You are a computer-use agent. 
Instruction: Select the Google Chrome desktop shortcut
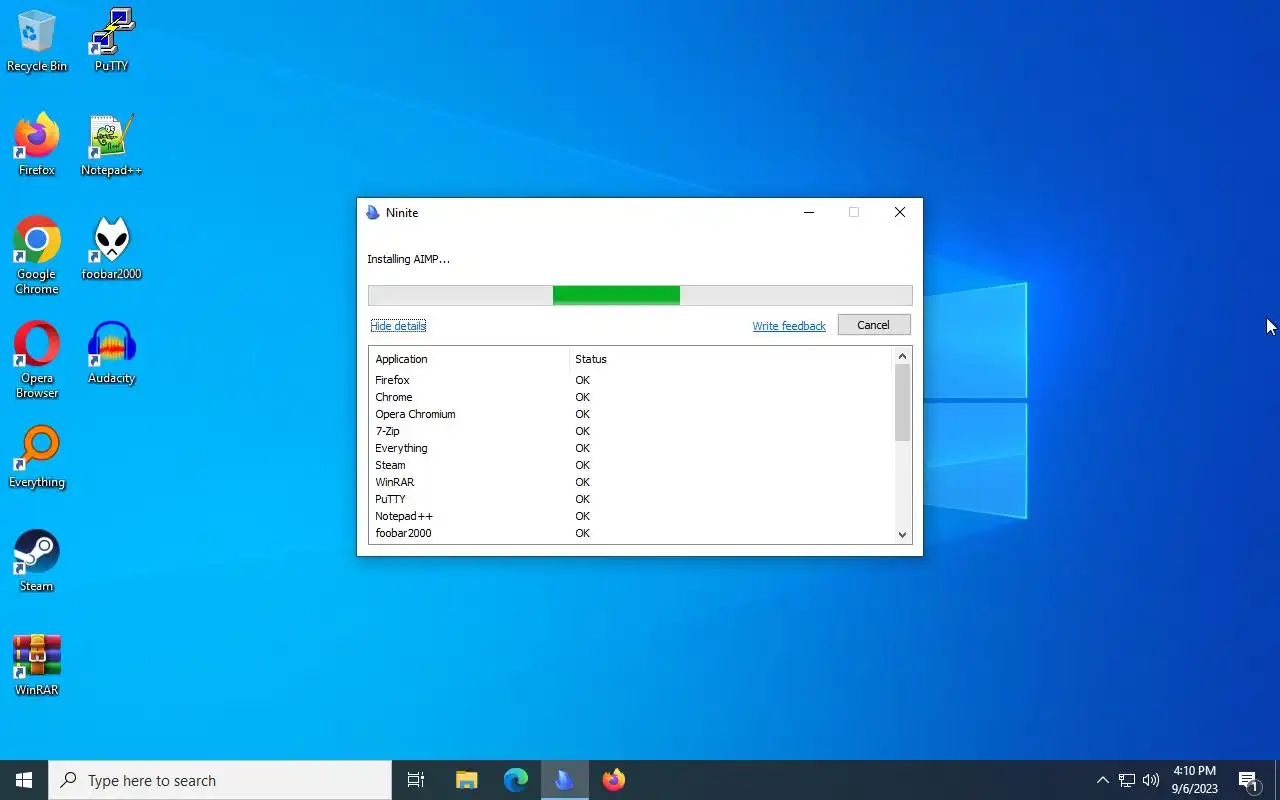(37, 256)
